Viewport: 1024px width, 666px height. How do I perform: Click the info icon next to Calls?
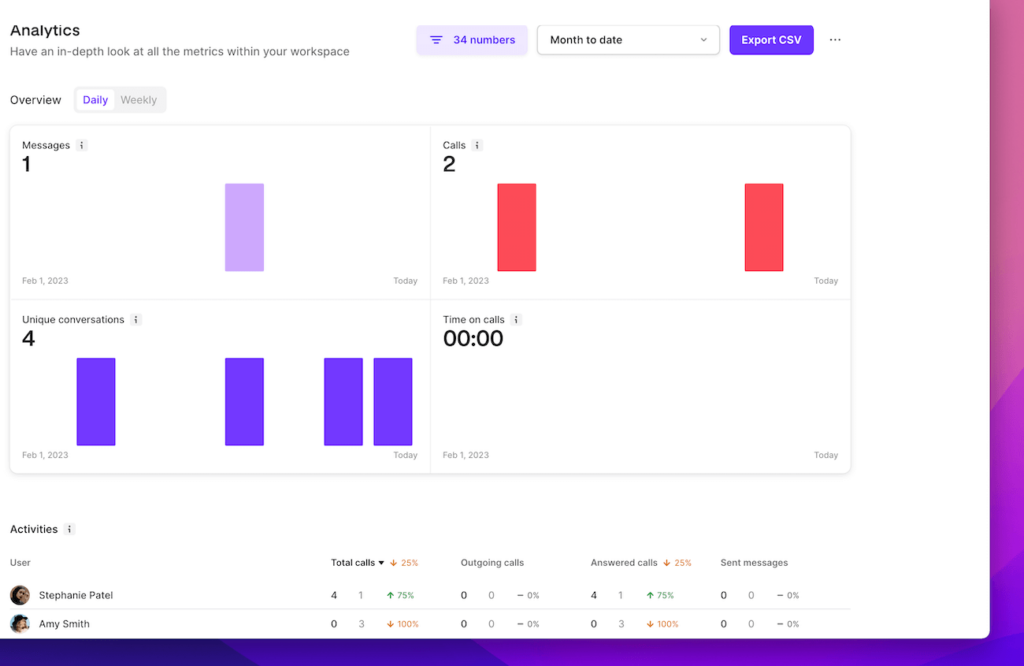477,145
